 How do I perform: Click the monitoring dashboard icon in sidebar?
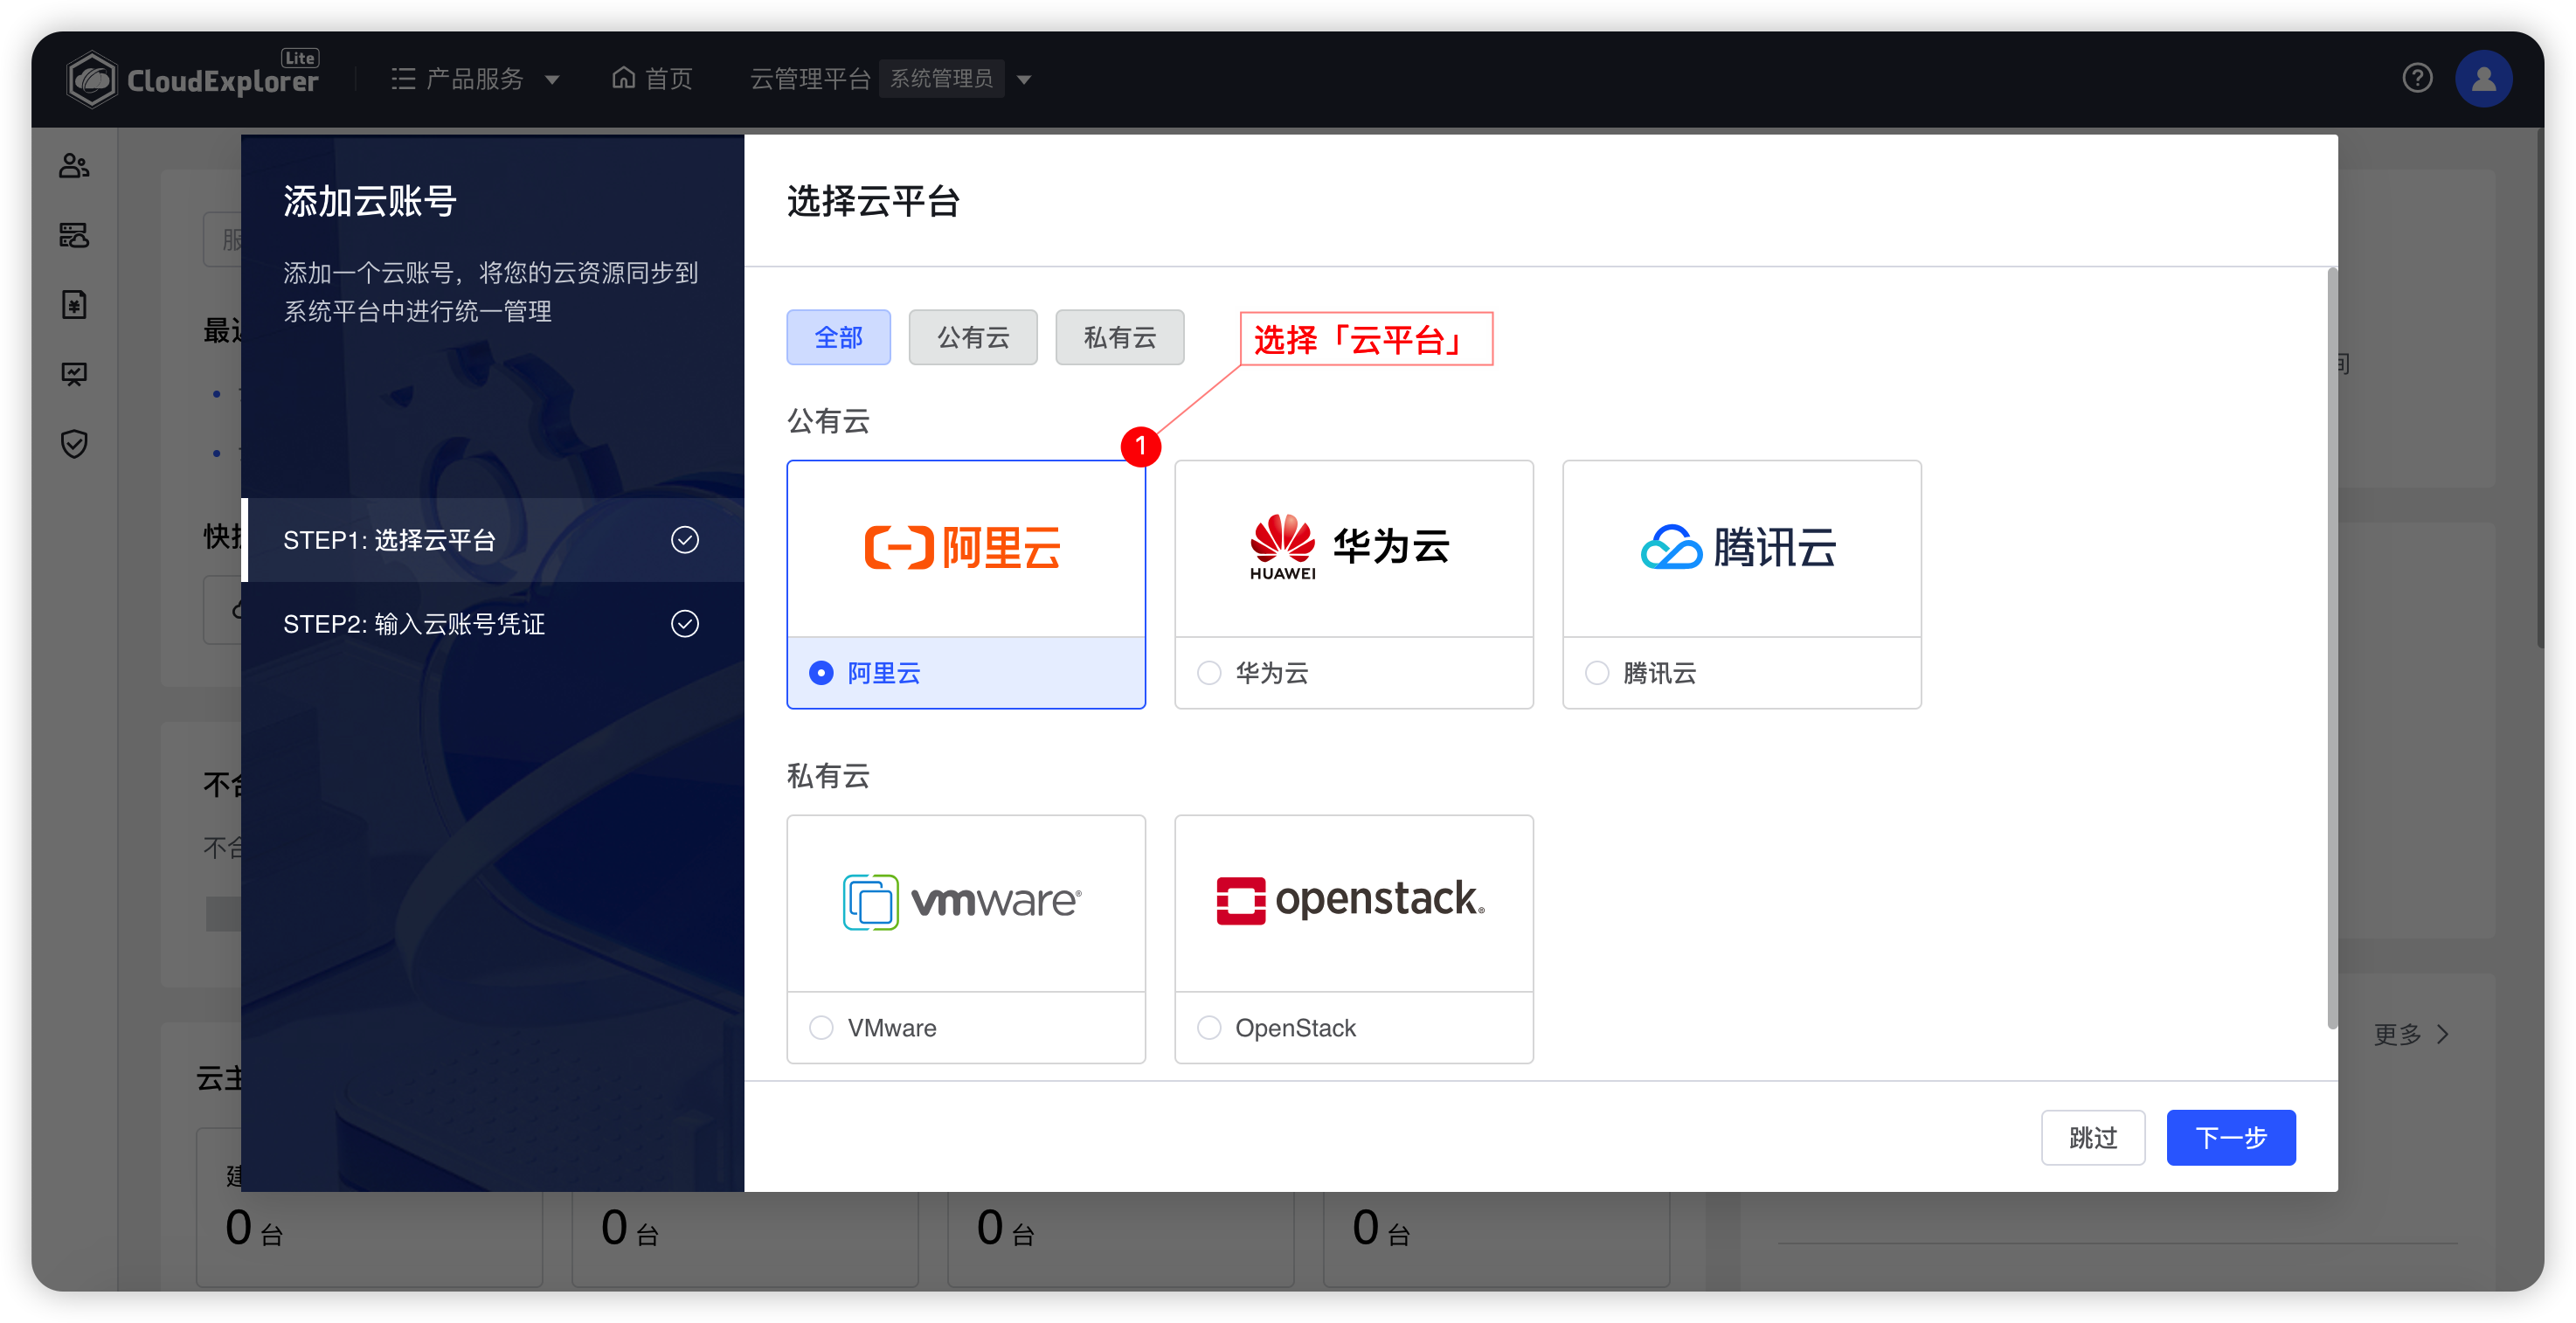tap(74, 374)
